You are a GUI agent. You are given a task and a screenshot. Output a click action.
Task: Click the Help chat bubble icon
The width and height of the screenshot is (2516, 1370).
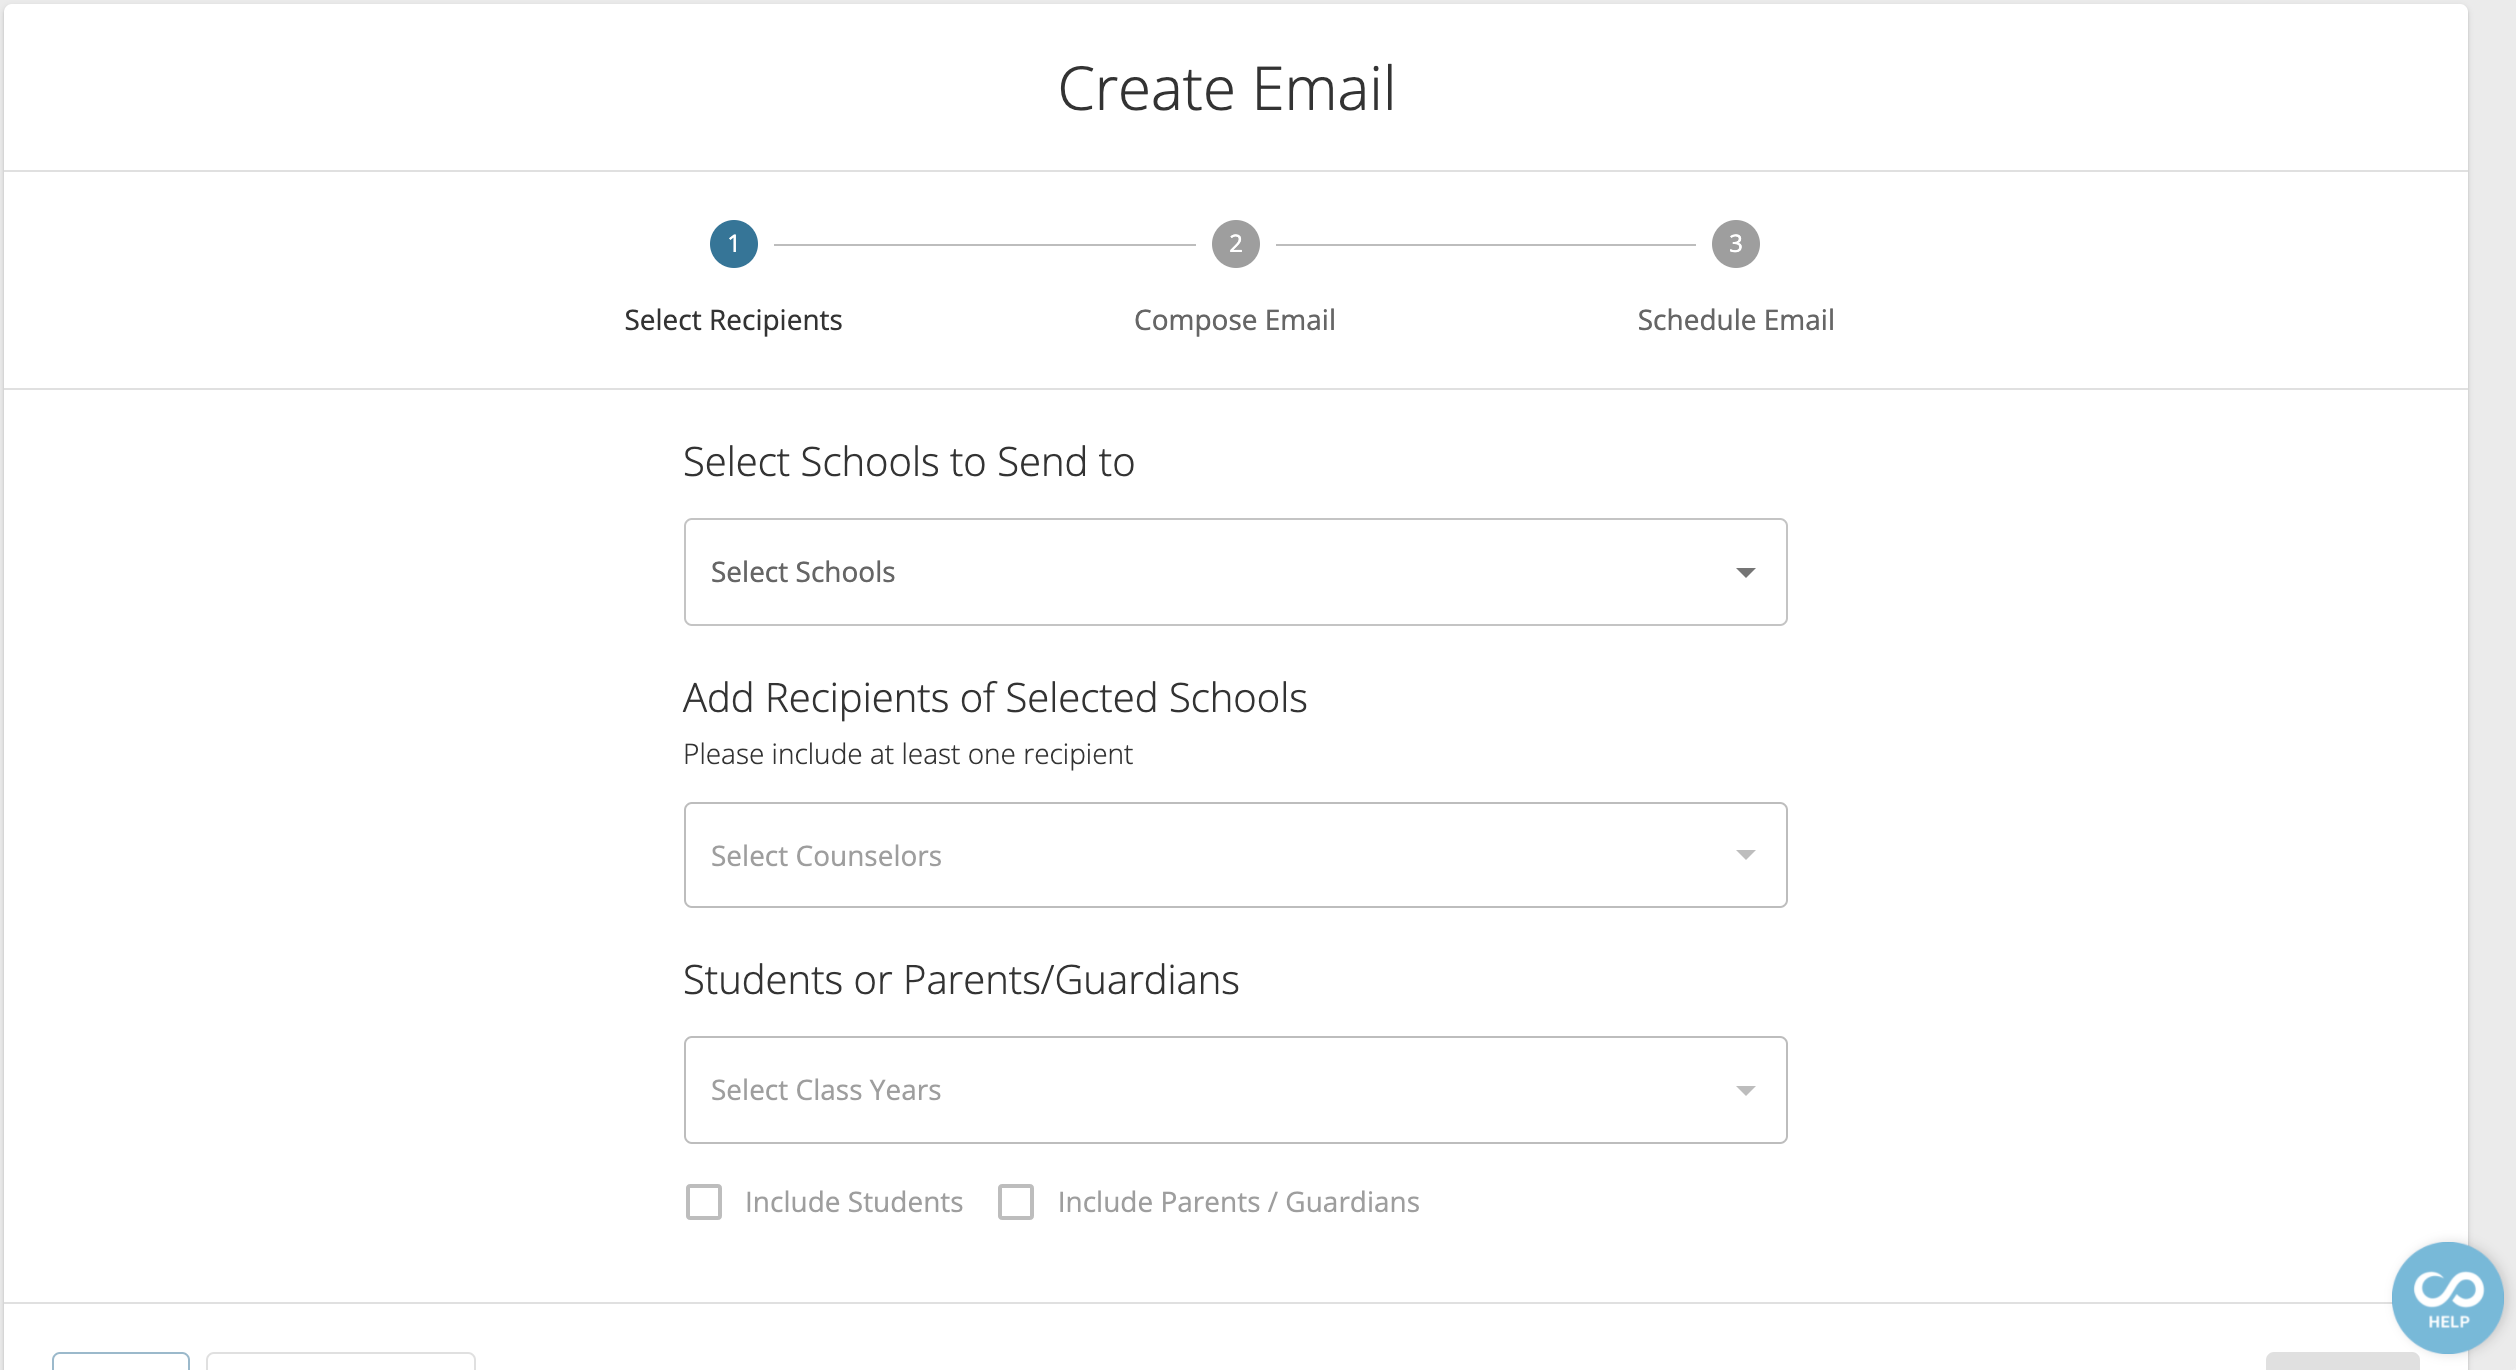point(2447,1297)
